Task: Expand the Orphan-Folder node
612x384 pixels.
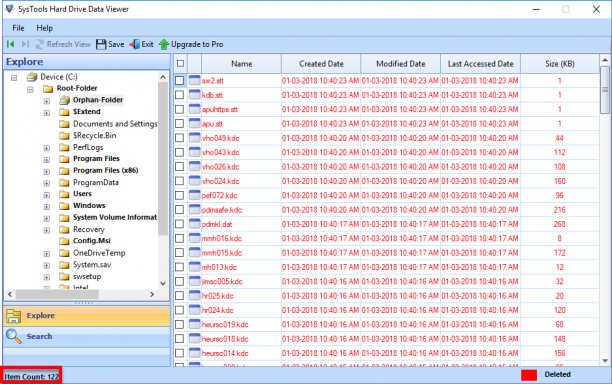Action: point(46,101)
